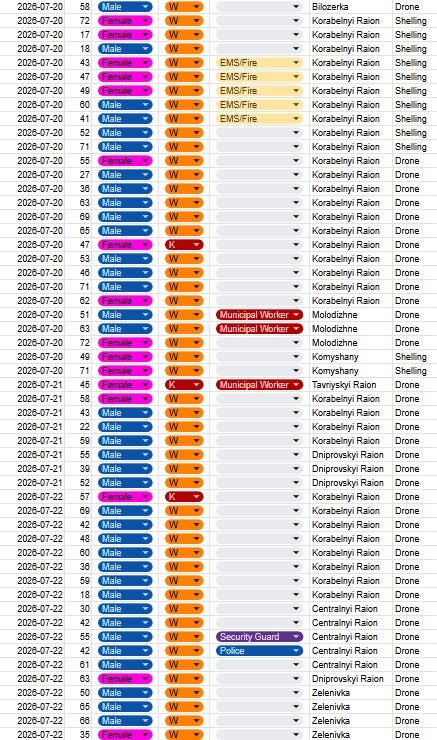Open Male dropdown for 07-22 age 61 row
437x740 pixels.
(x=125, y=664)
